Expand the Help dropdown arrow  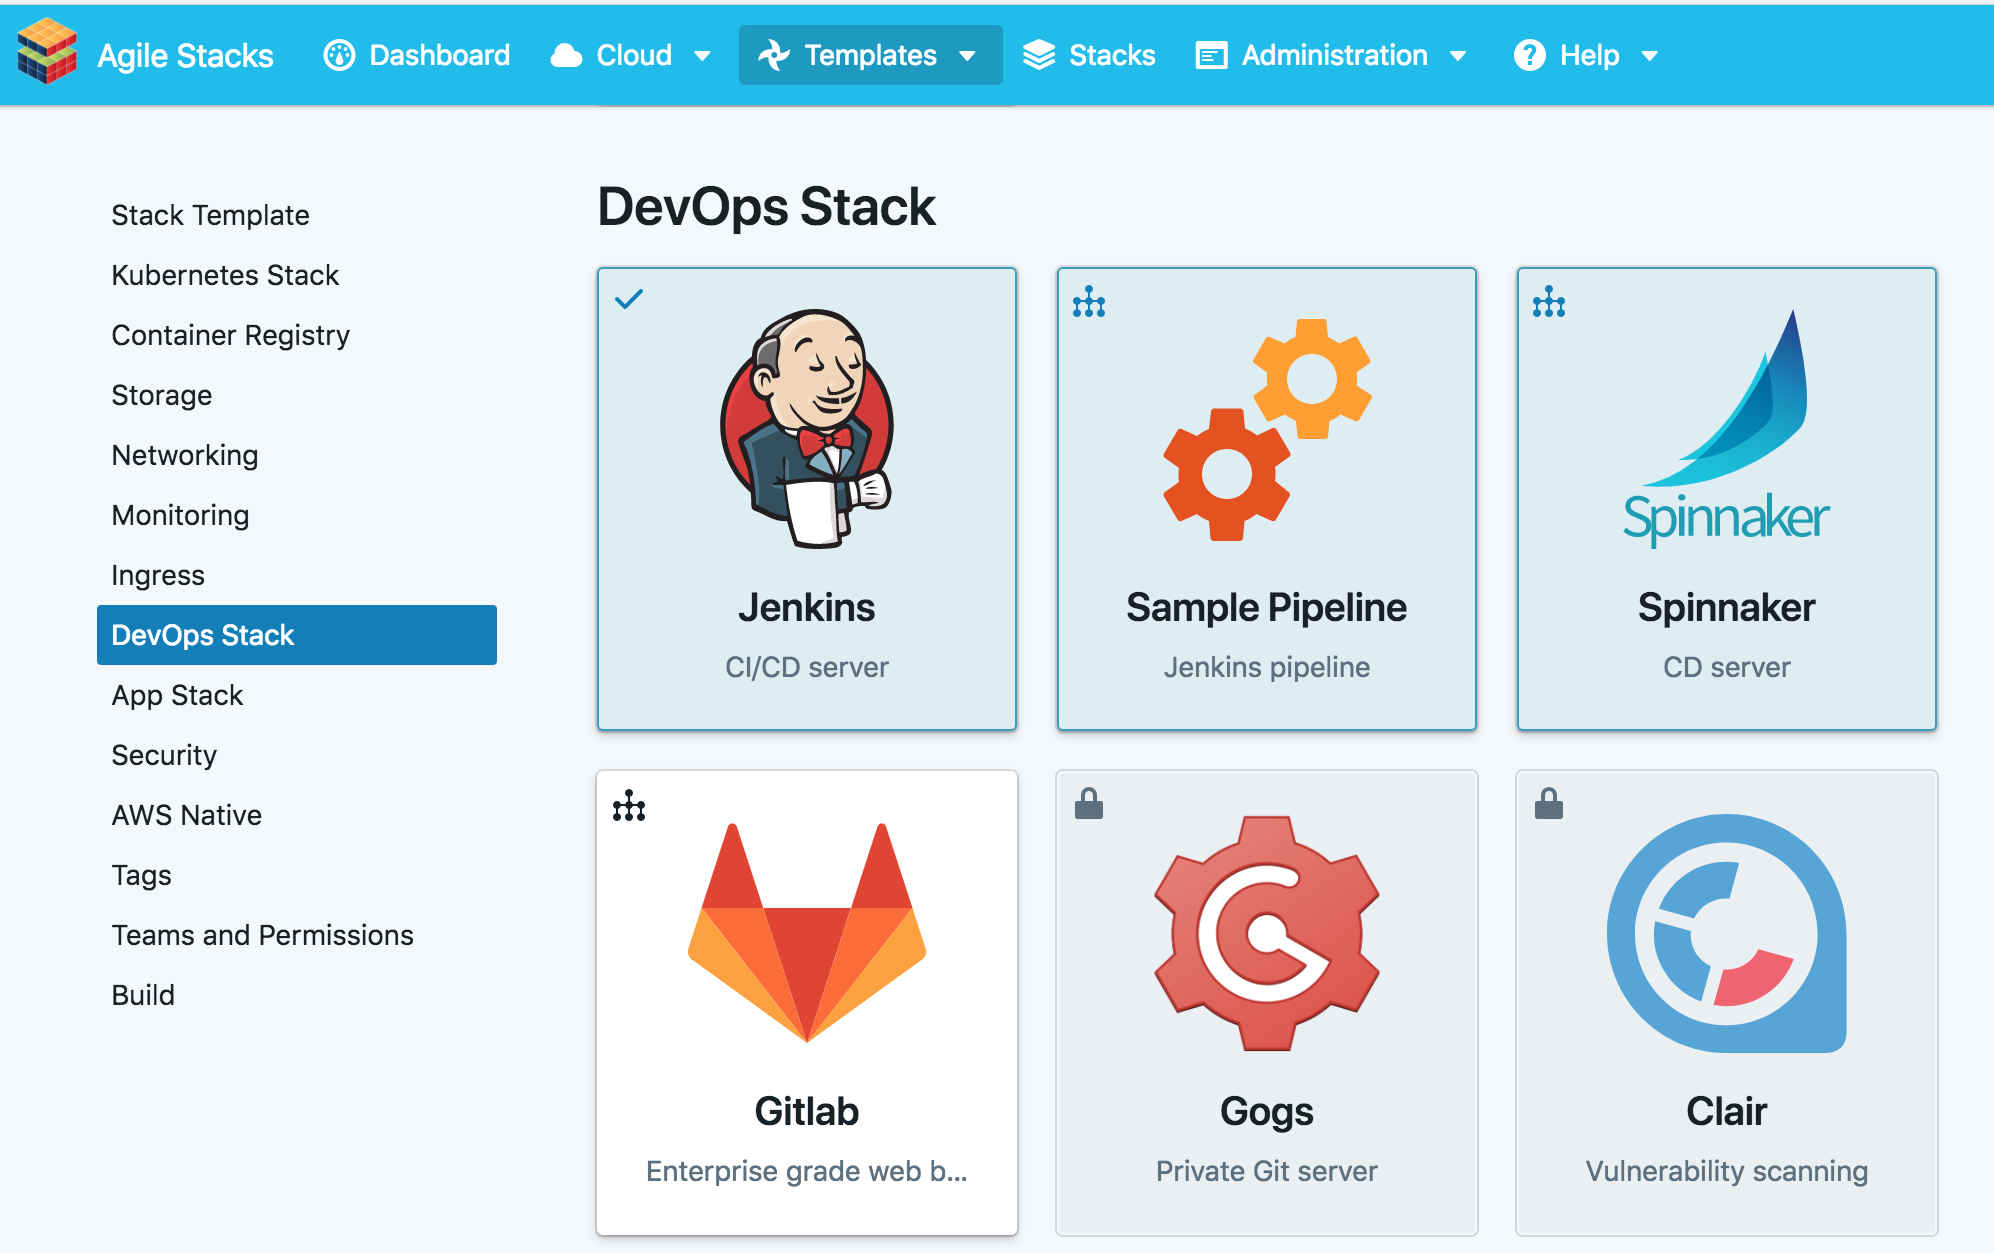(1650, 56)
